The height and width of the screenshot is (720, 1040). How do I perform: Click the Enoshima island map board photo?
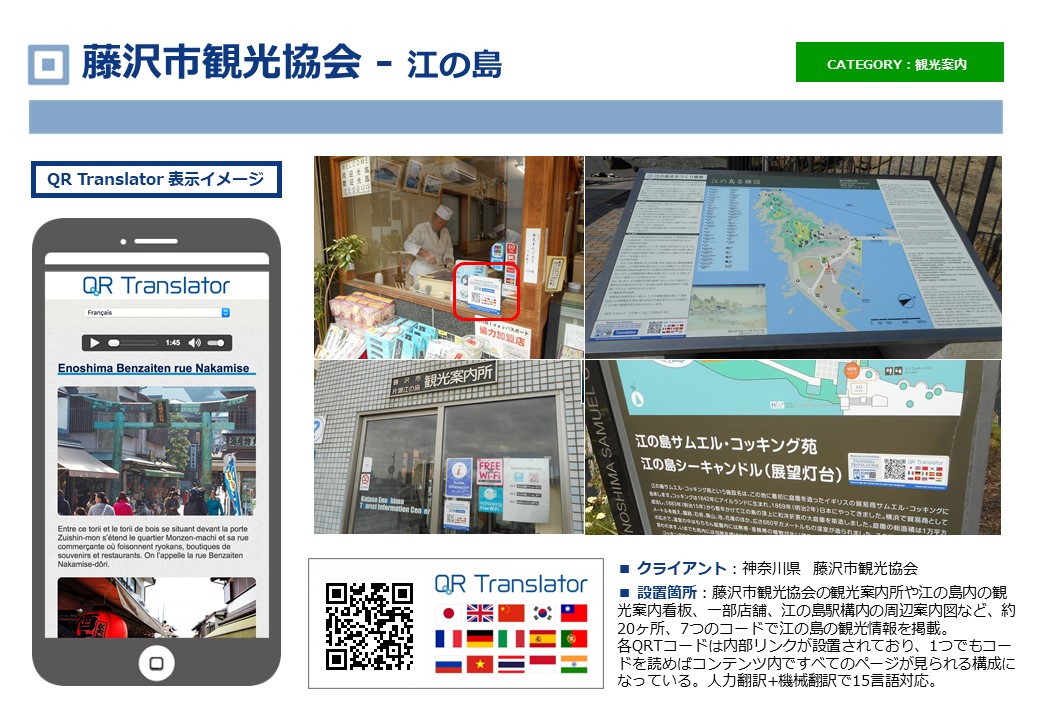(x=793, y=257)
